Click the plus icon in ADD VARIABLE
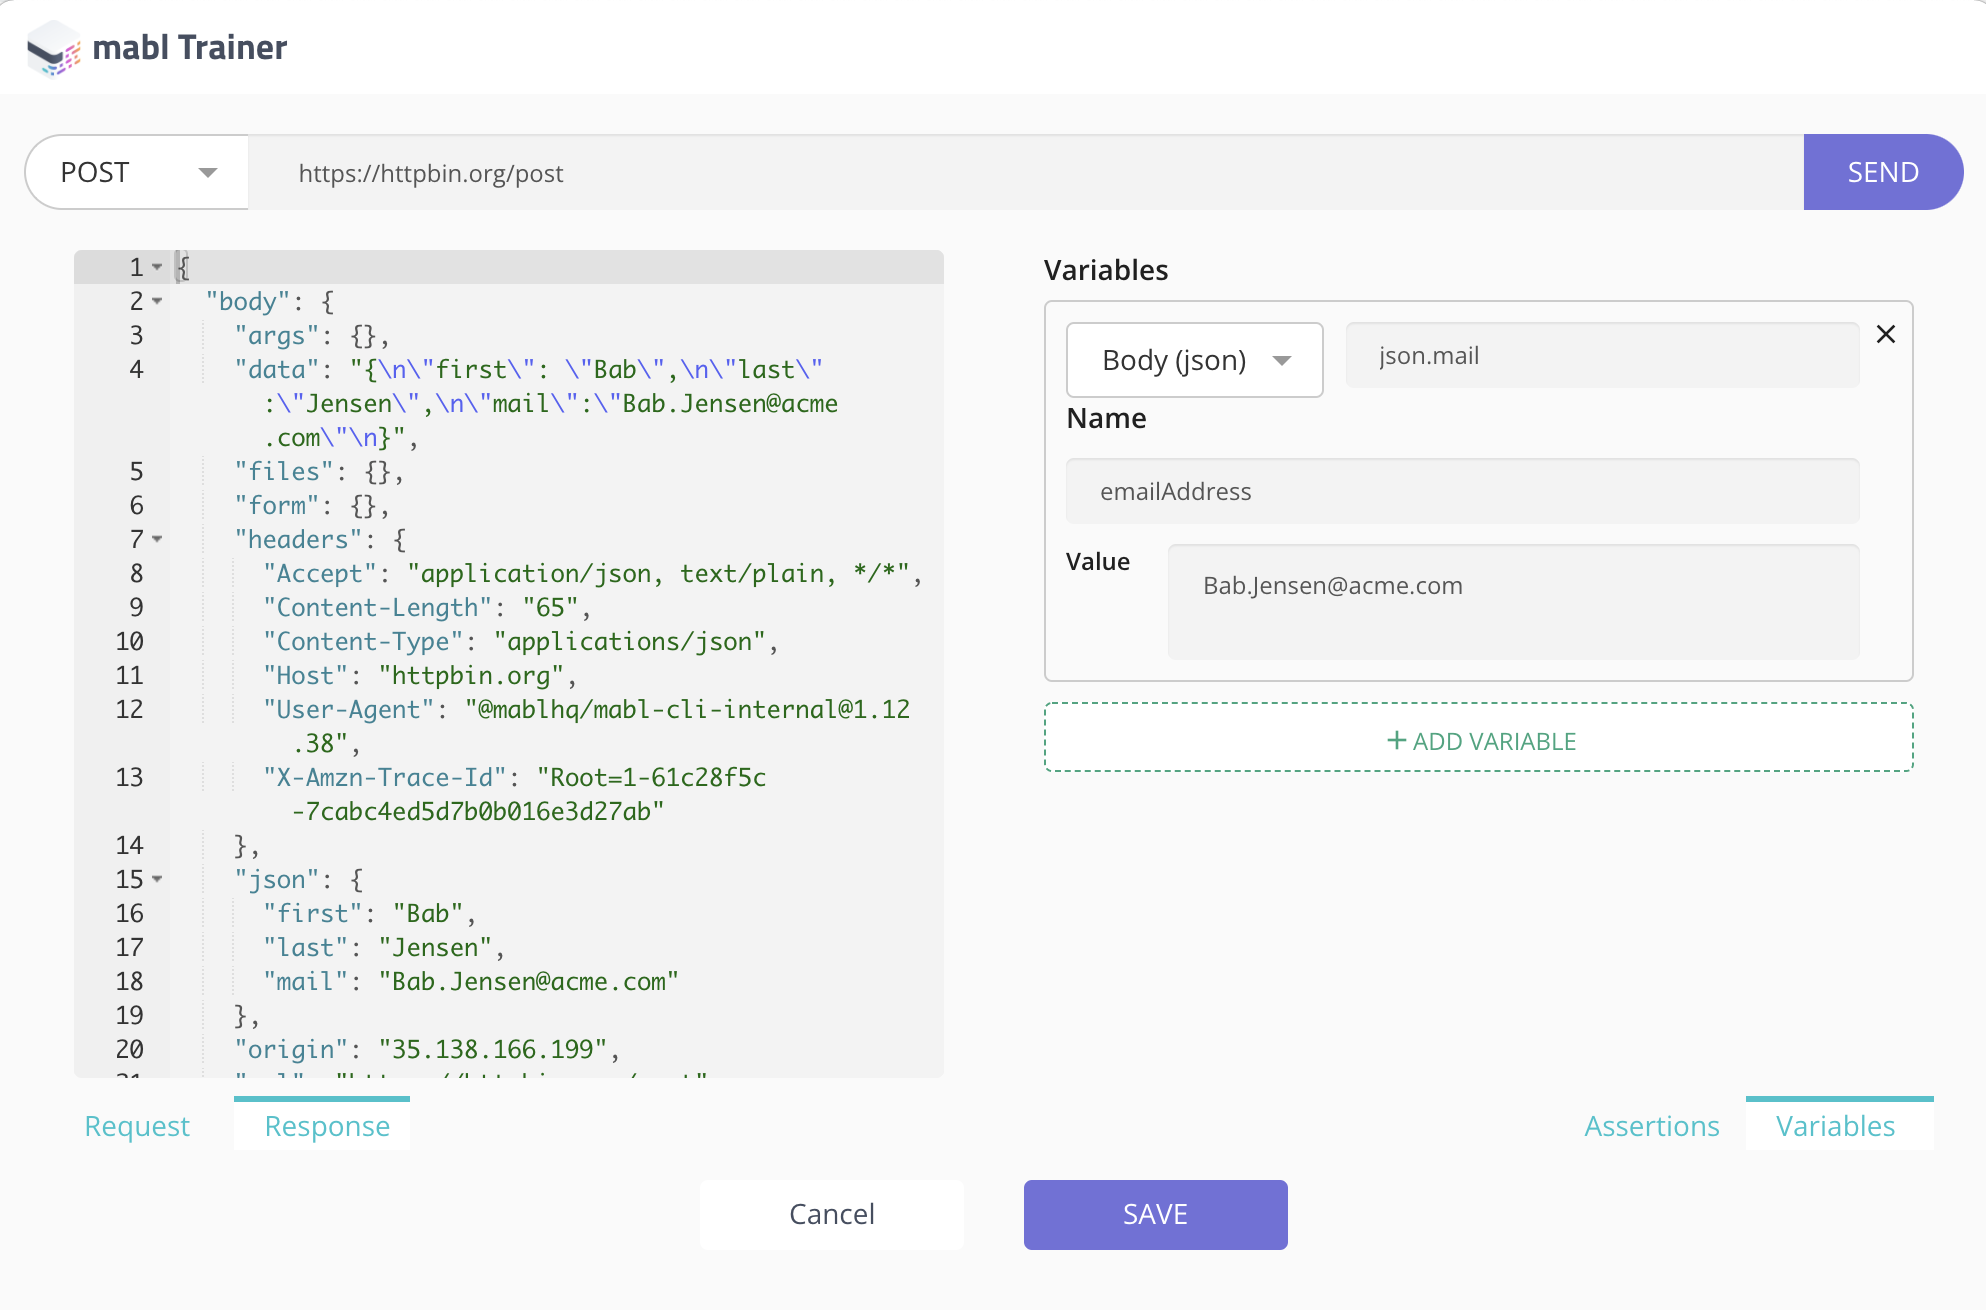Viewport: 1986px width, 1310px height. [x=1396, y=741]
